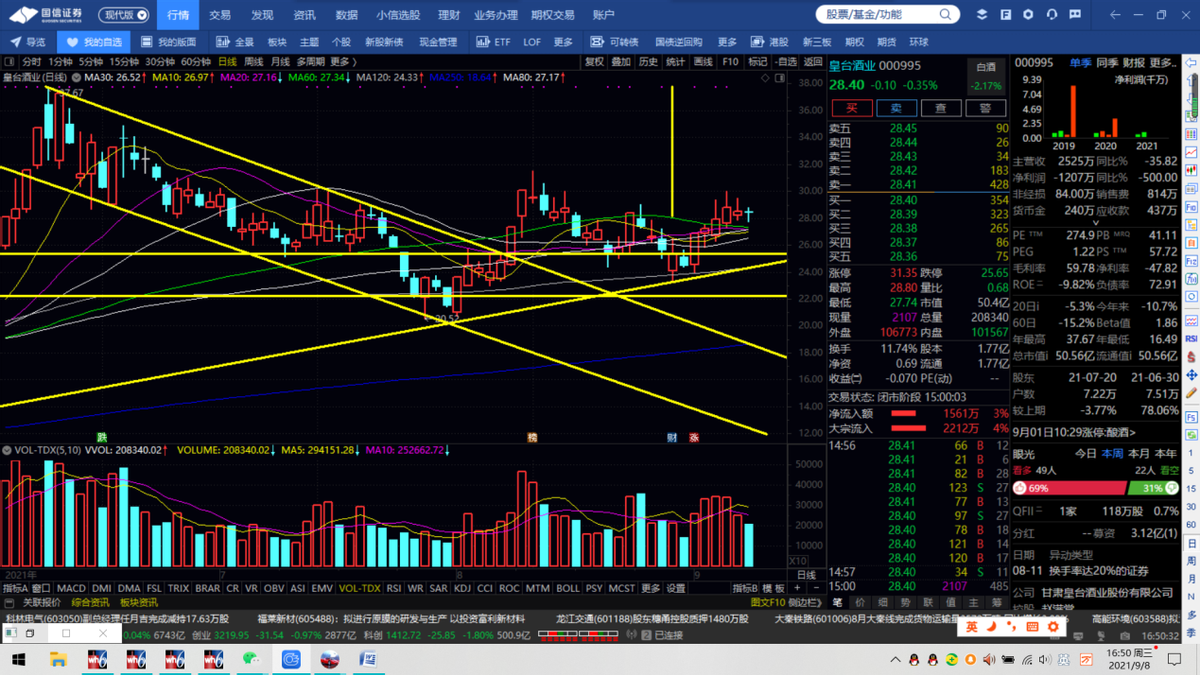Open Windows Start menu
The image size is (1200, 675).
coord(18,660)
